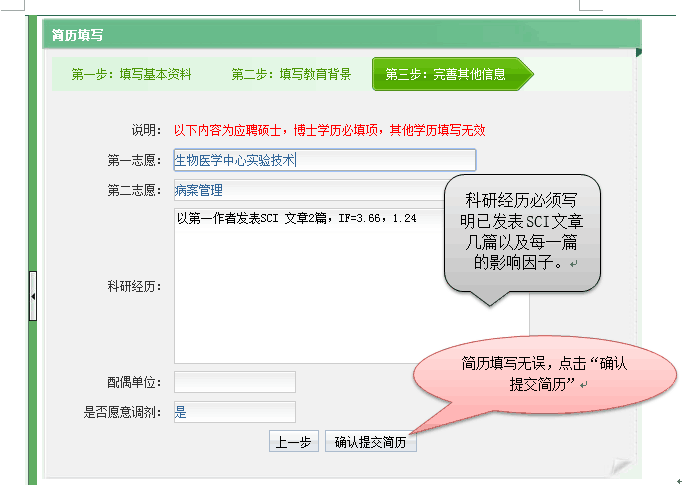Click the 科研经历 field label
The width and height of the screenshot is (682, 501).
pos(134,286)
